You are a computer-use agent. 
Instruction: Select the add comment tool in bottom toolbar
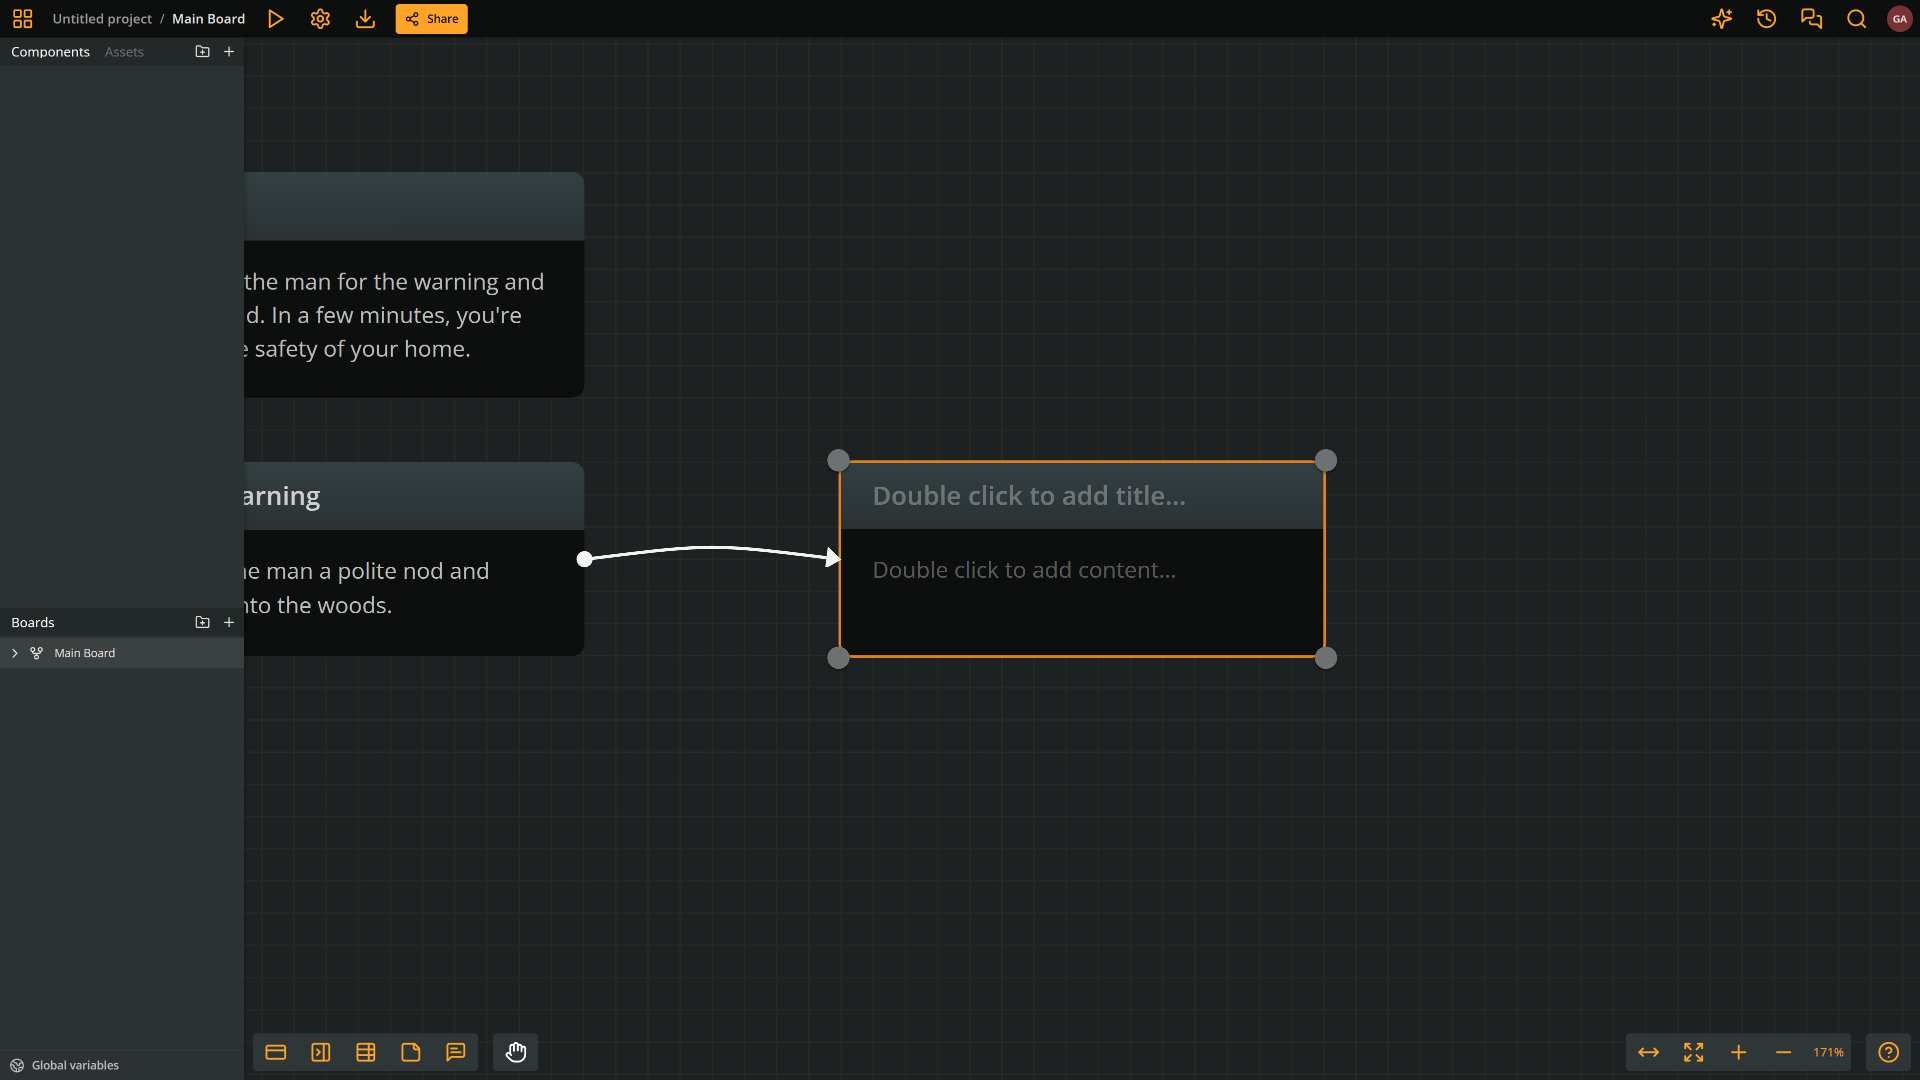tap(456, 1052)
